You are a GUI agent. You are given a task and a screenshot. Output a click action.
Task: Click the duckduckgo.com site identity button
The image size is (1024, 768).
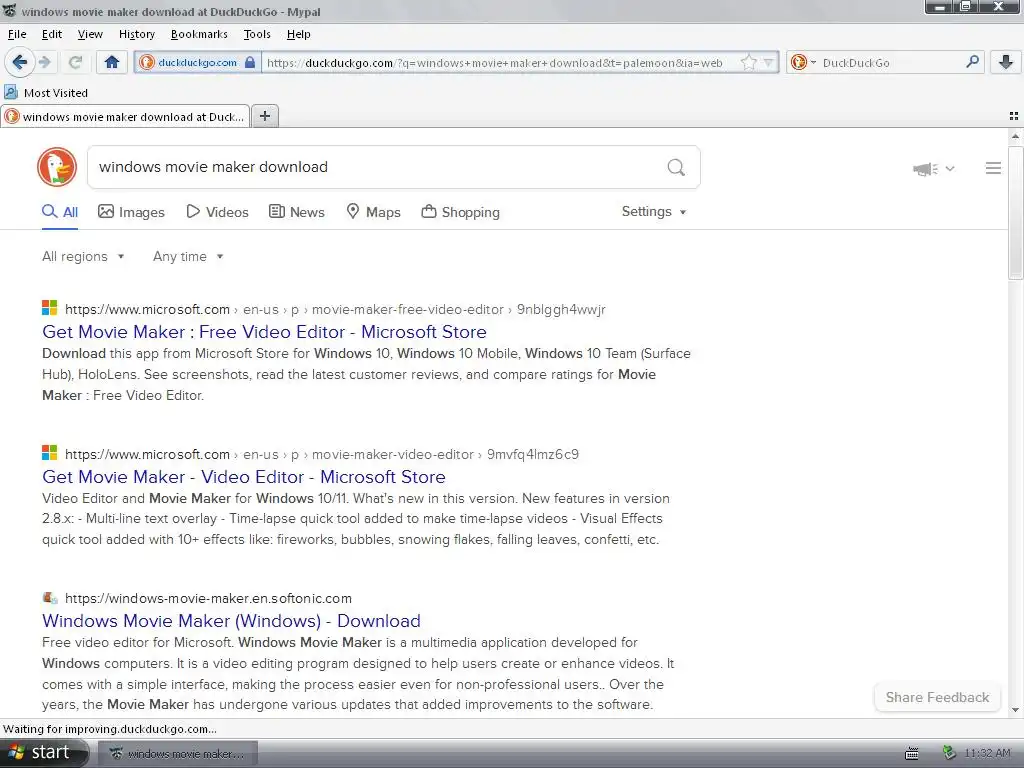(197, 63)
